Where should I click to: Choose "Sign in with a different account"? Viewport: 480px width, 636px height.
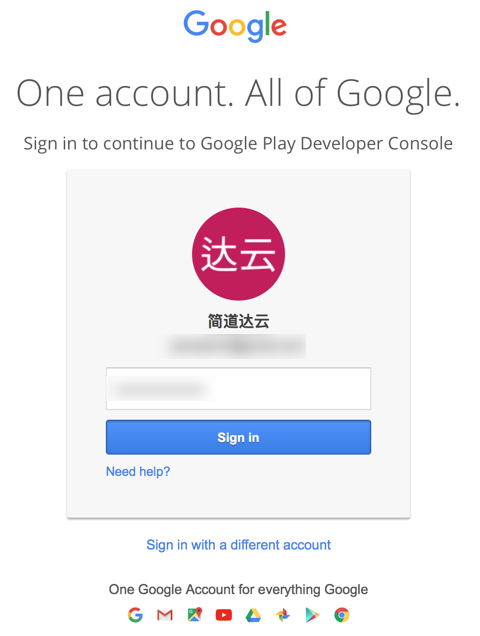click(x=239, y=545)
